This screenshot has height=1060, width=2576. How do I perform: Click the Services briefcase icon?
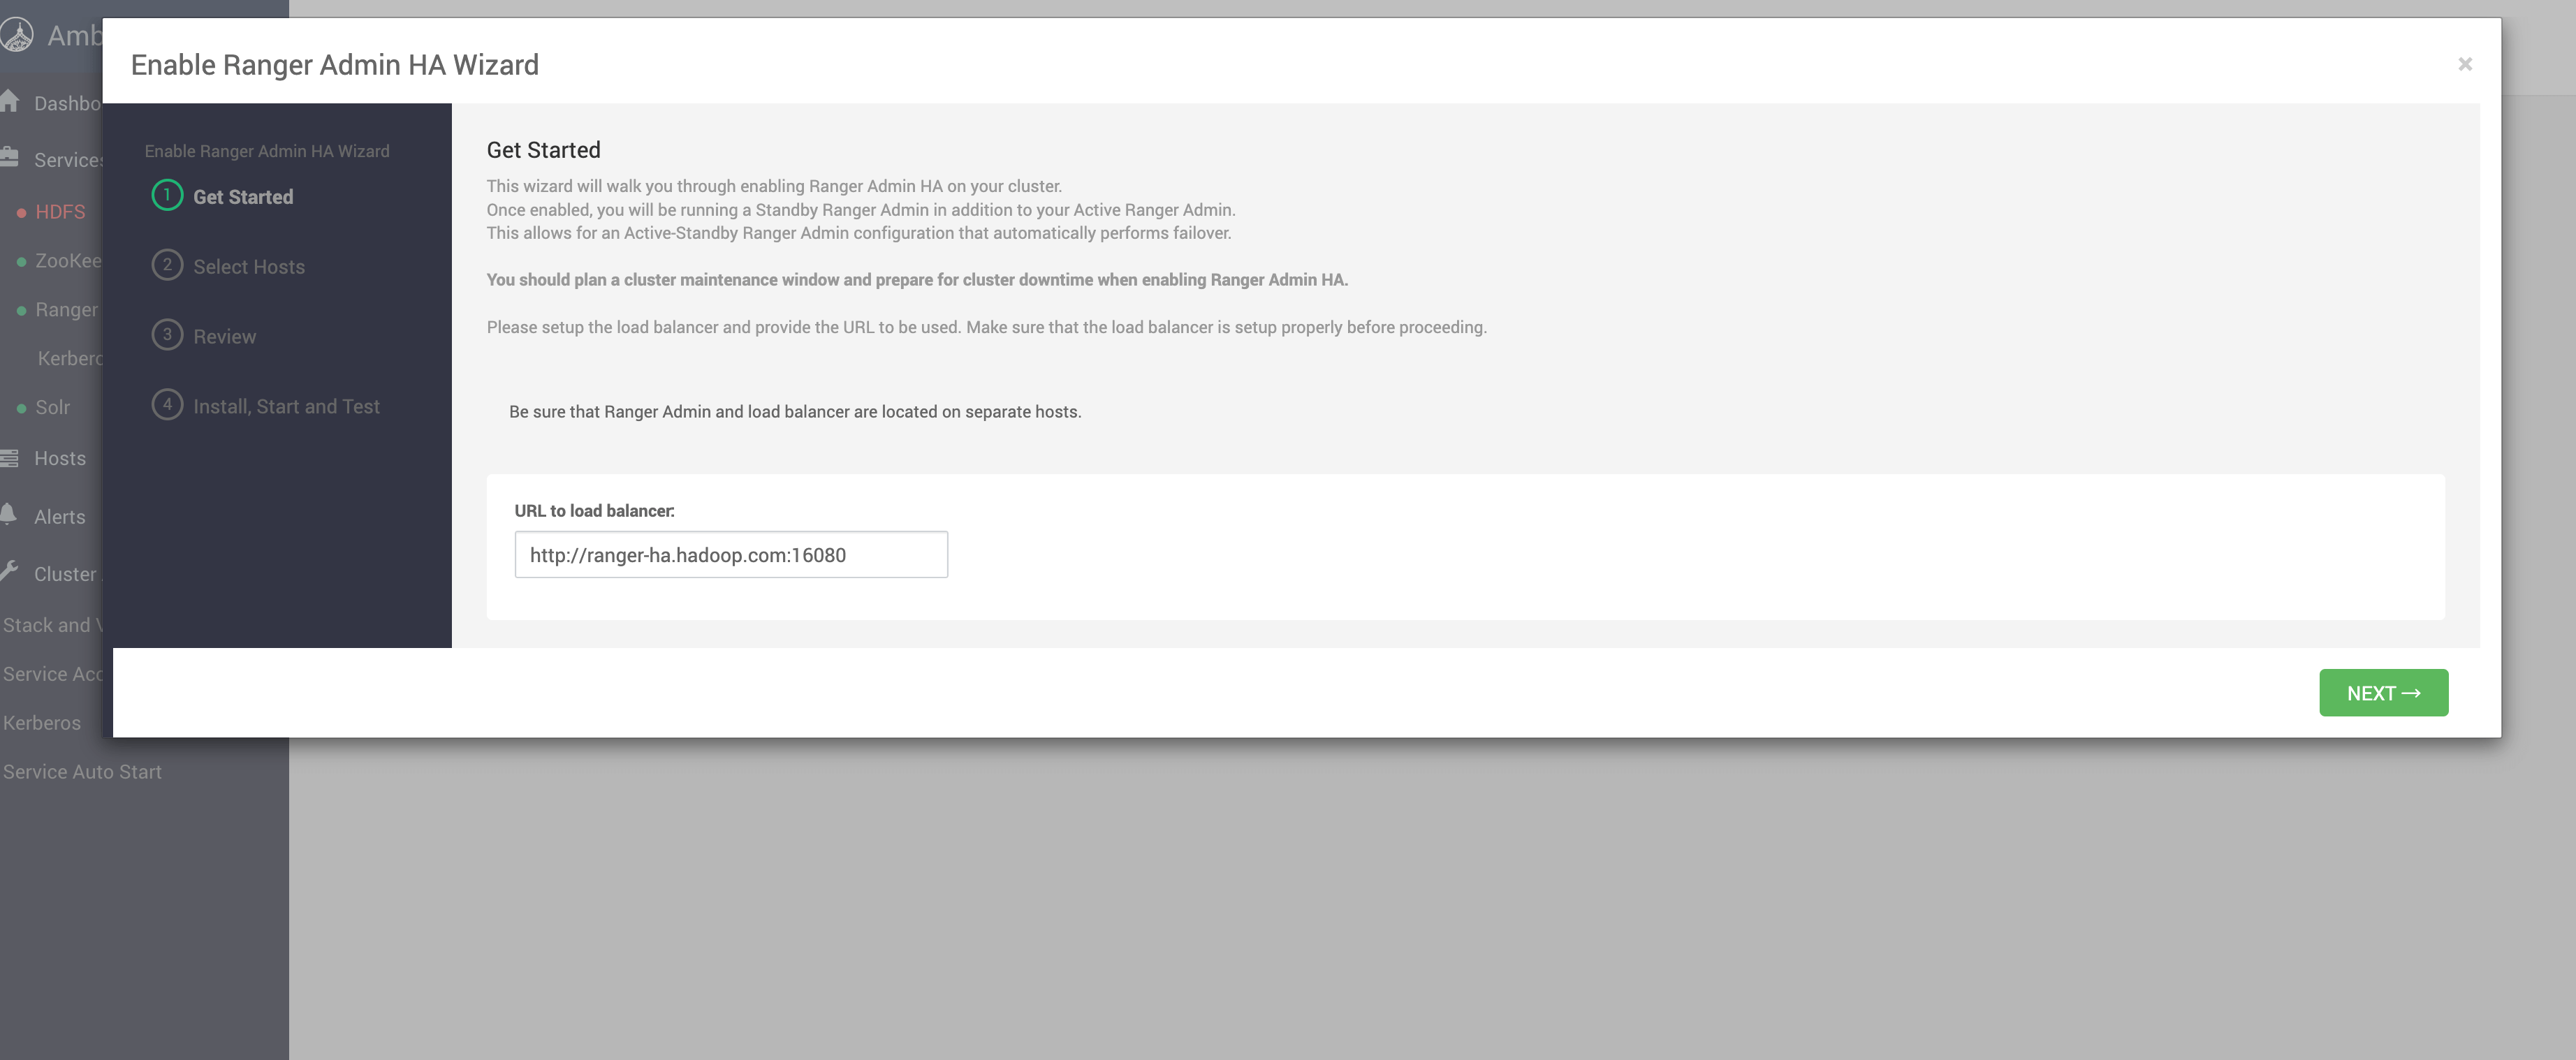(10, 158)
